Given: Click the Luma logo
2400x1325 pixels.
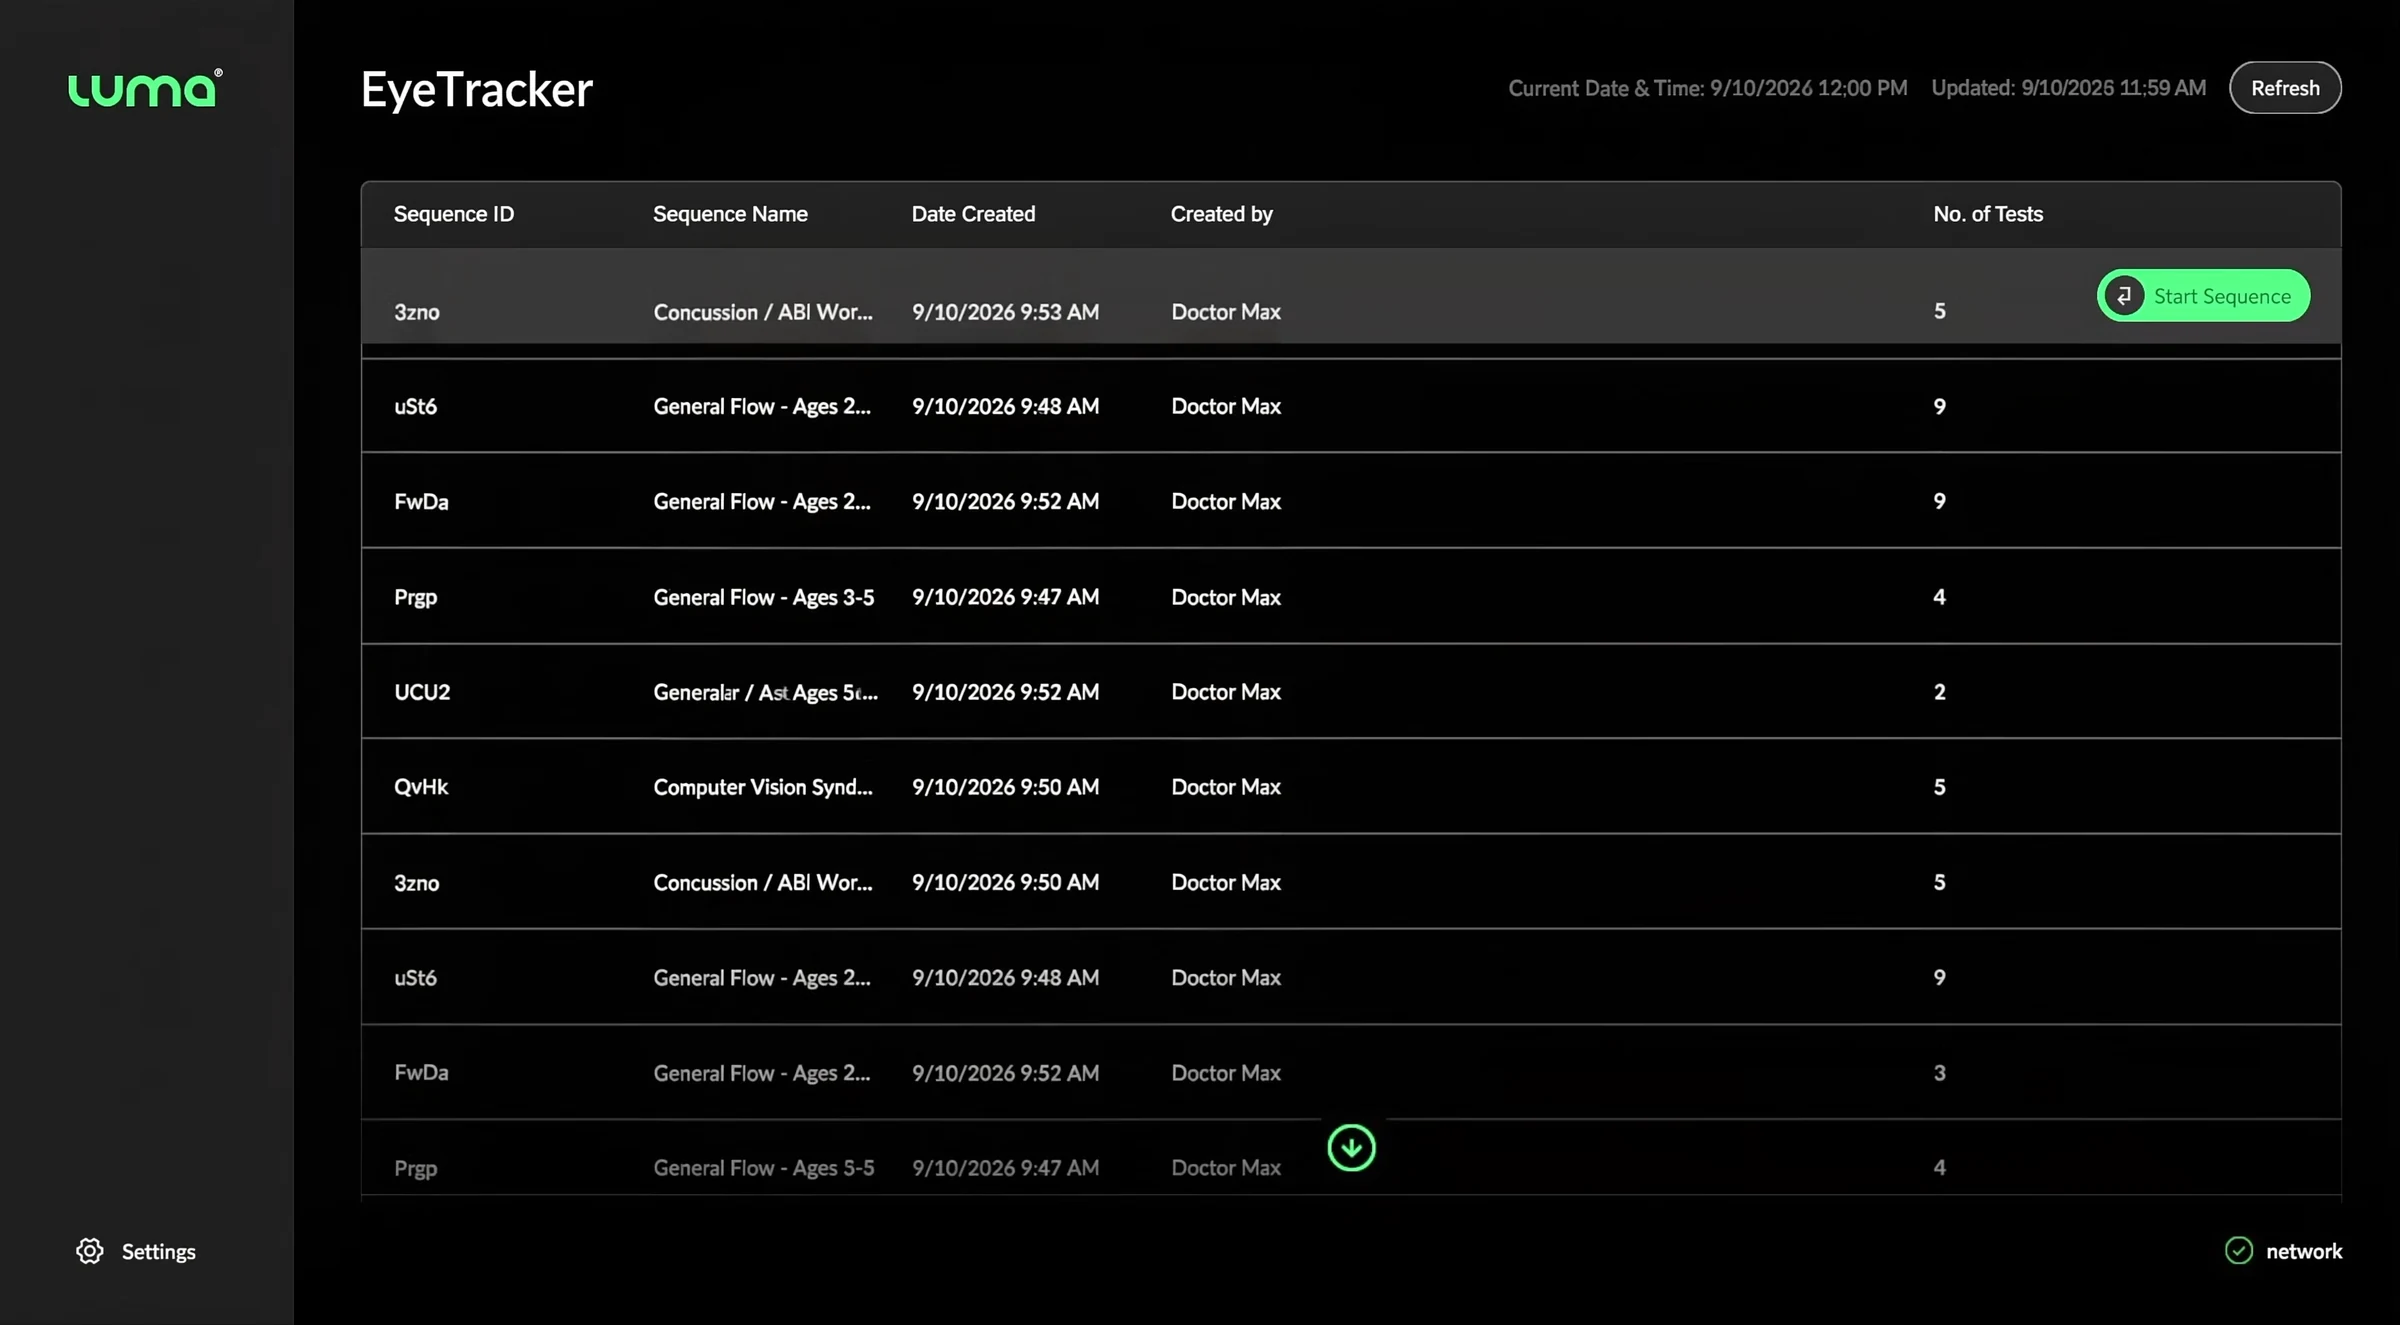Looking at the screenshot, I should coord(145,88).
